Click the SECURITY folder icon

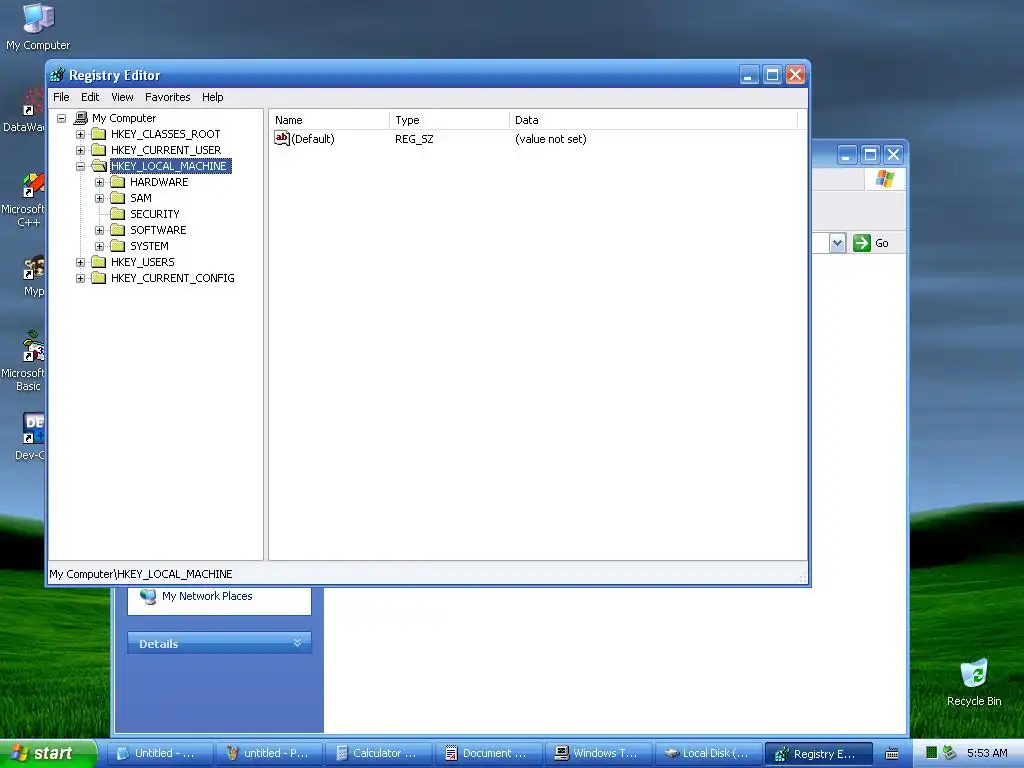point(118,214)
